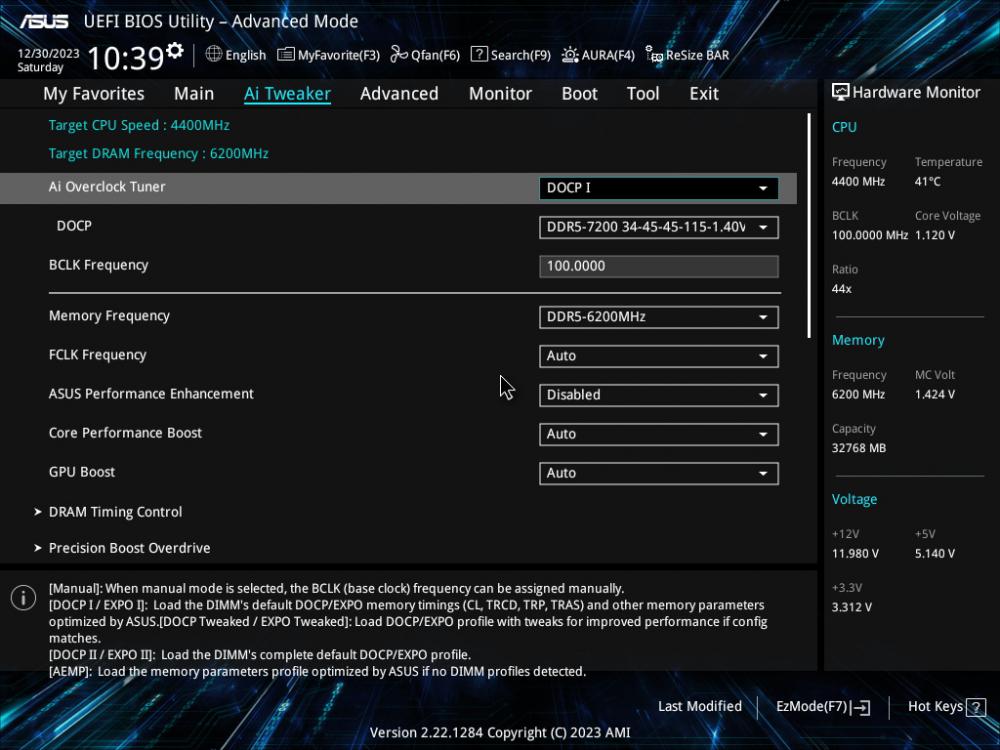Toggle ReSize BAR icon
The width and height of the screenshot is (1000, 750).
(654, 55)
